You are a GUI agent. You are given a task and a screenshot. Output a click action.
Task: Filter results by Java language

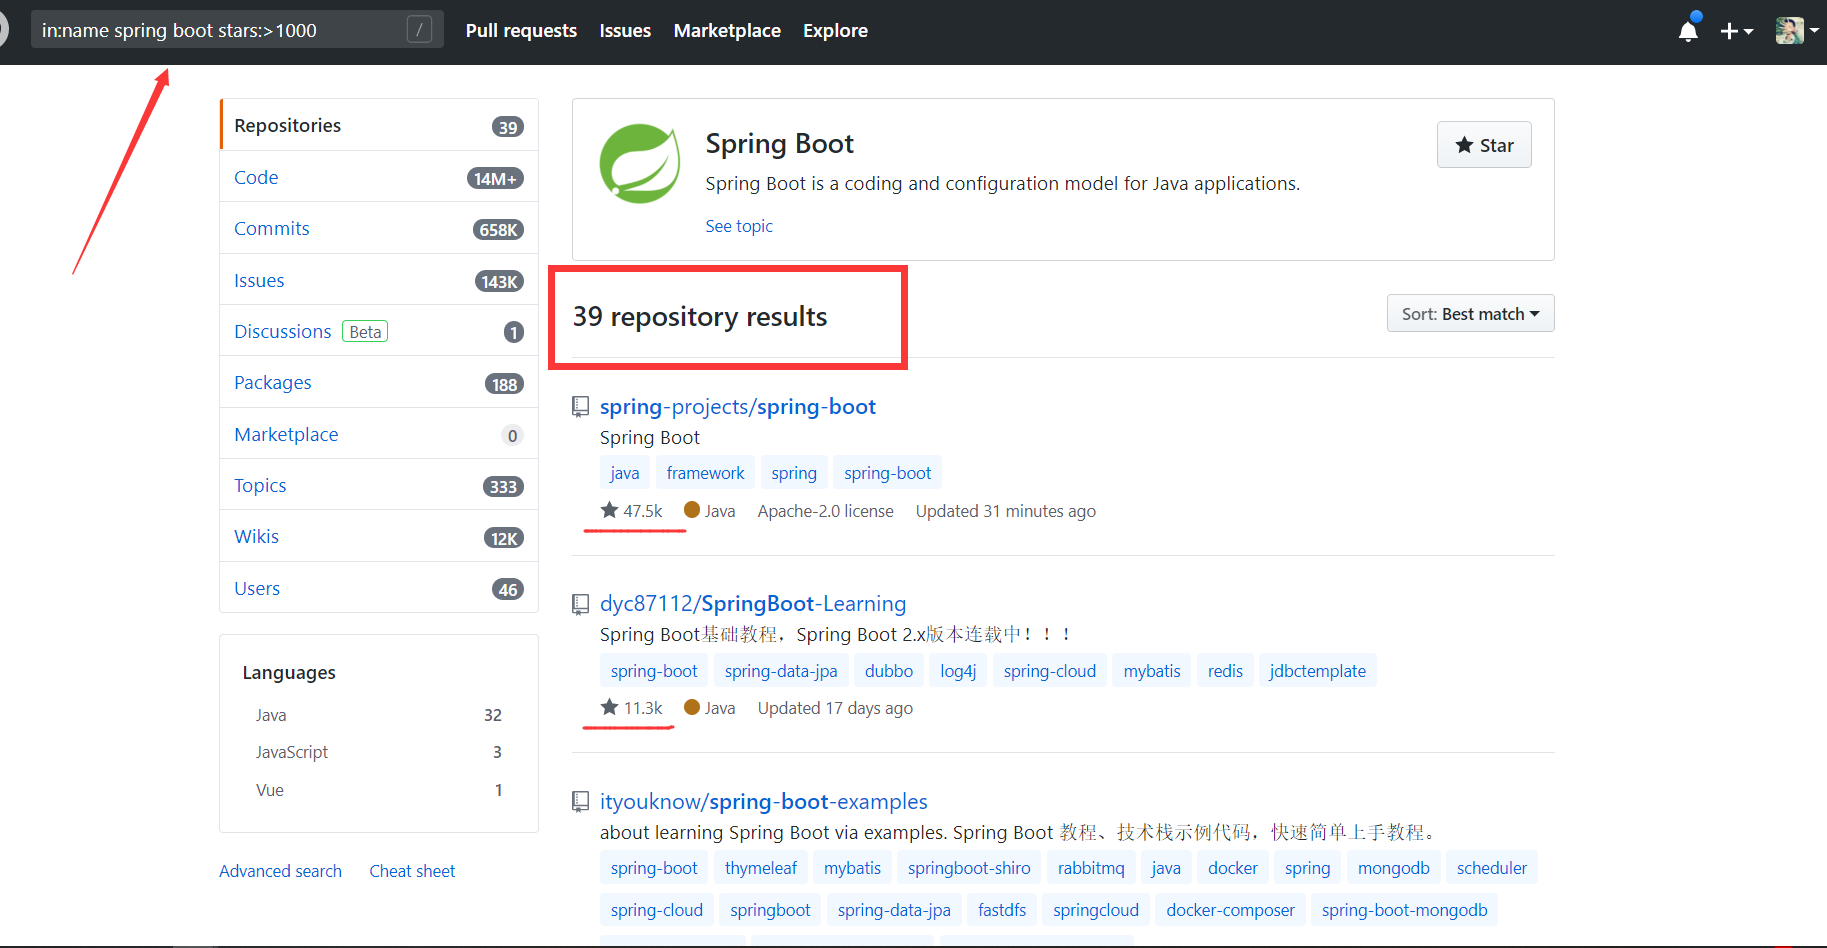click(379, 715)
